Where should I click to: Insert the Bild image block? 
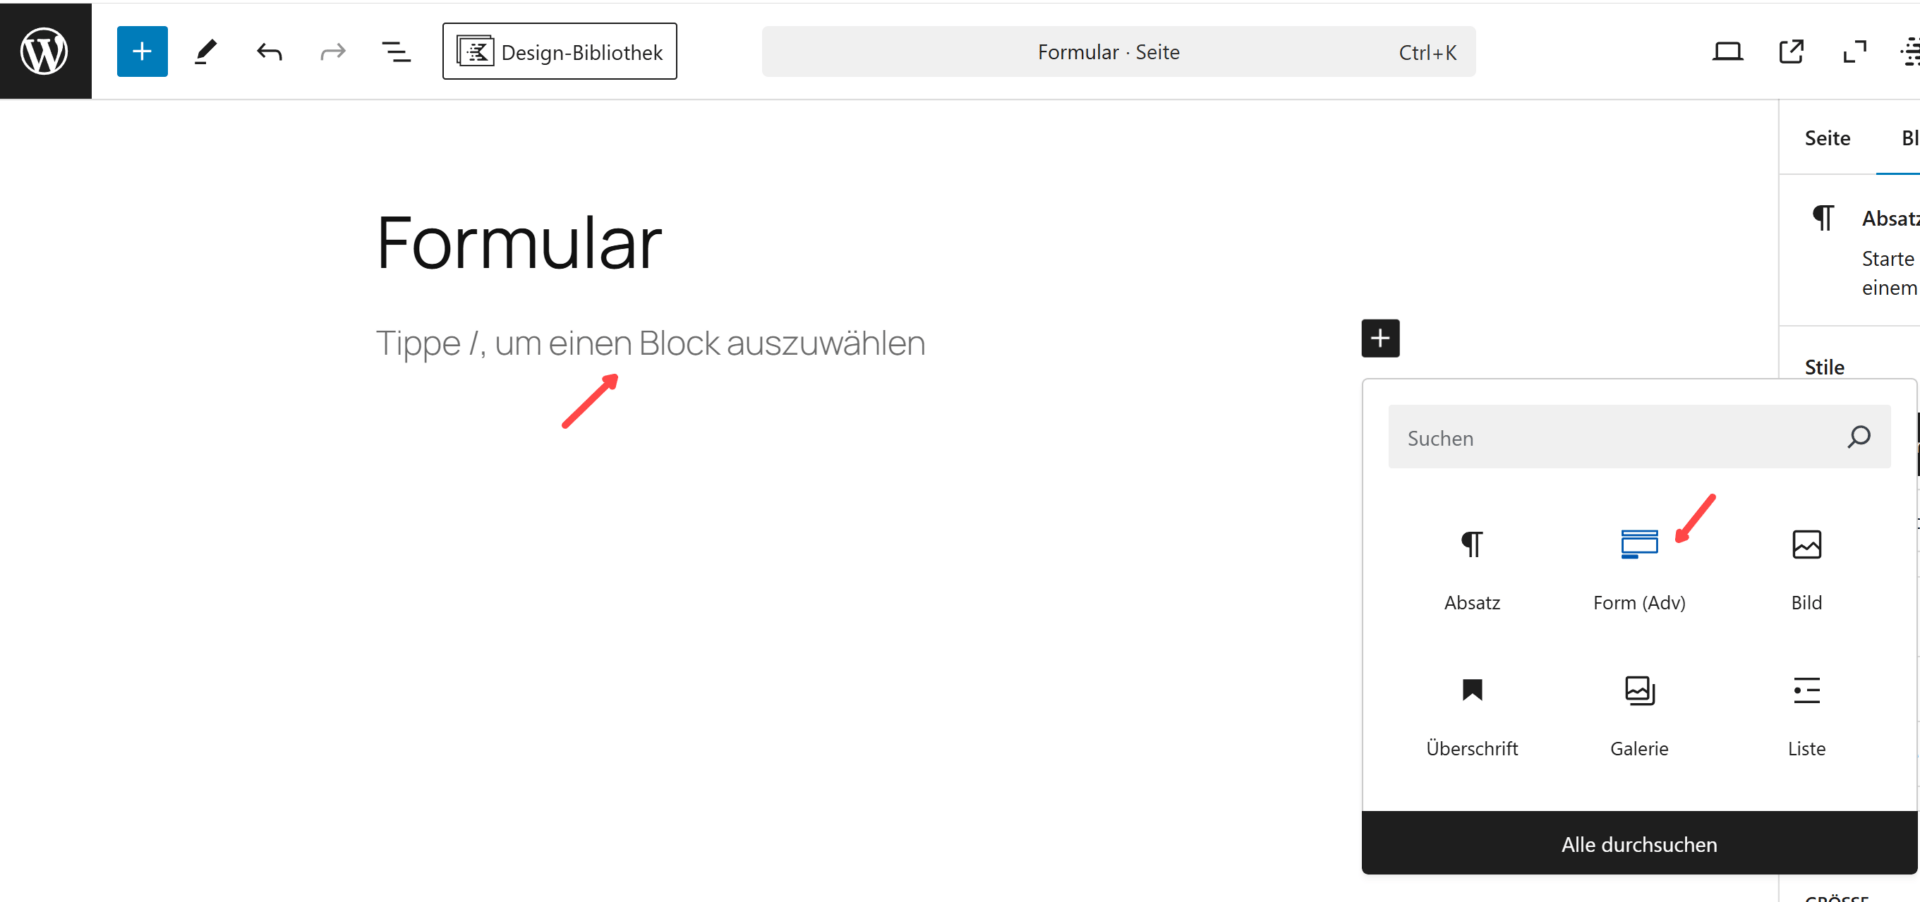(1806, 567)
